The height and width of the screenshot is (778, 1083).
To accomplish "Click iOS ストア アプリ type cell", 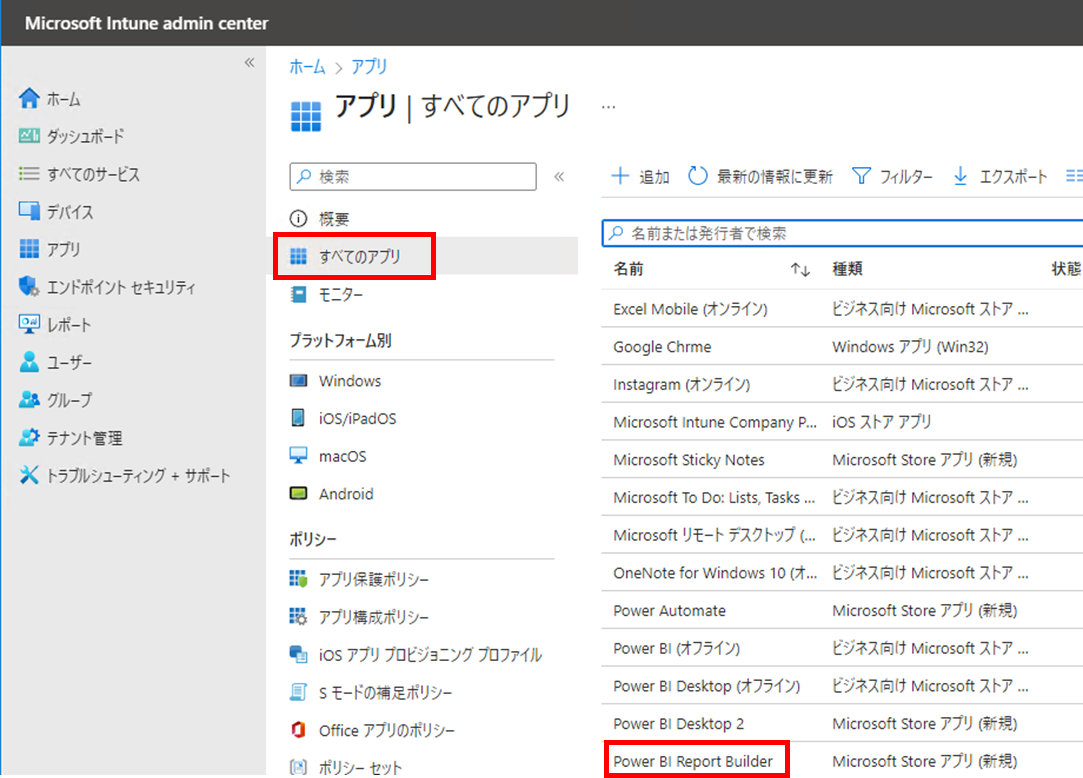I will tap(881, 422).
